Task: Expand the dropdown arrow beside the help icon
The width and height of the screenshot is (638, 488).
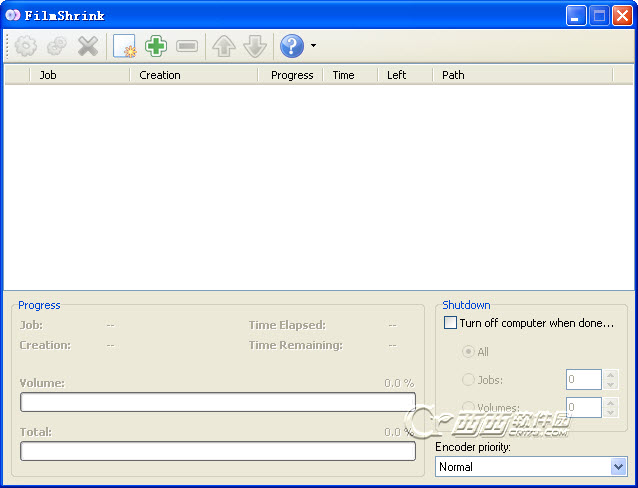Action: 313,46
